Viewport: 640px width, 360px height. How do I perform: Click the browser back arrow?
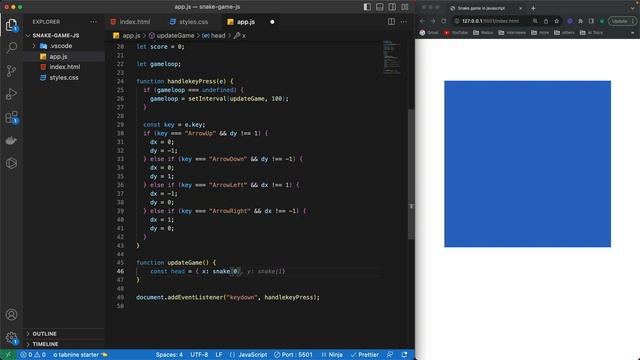click(x=422, y=21)
